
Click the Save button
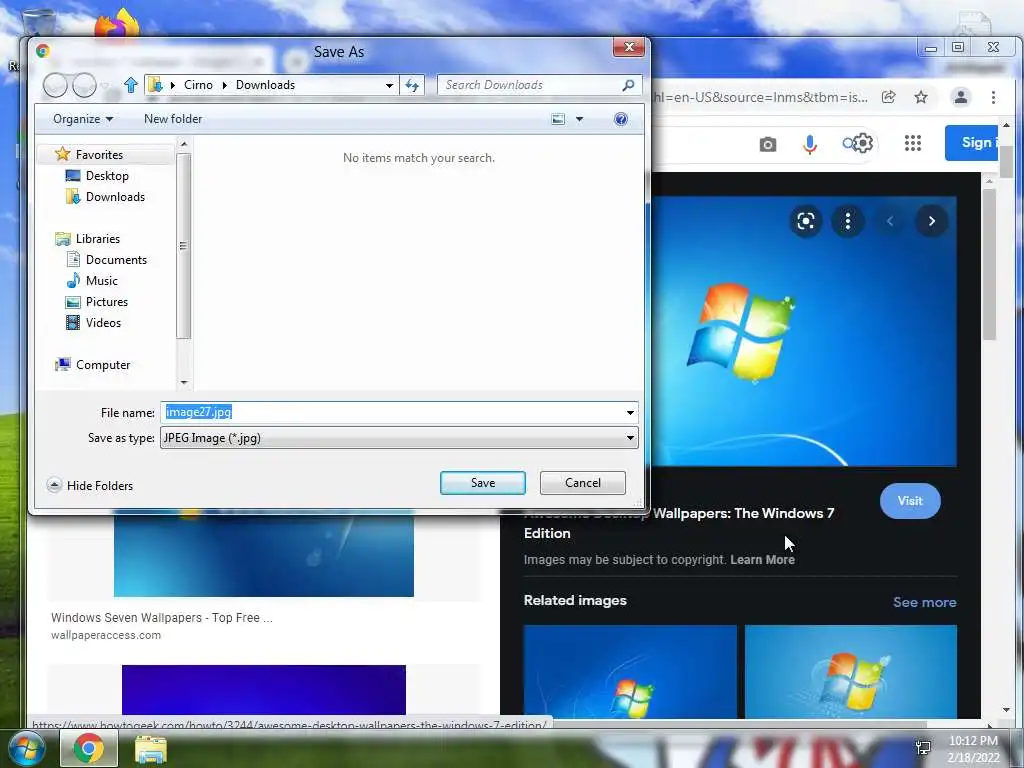[483, 483]
